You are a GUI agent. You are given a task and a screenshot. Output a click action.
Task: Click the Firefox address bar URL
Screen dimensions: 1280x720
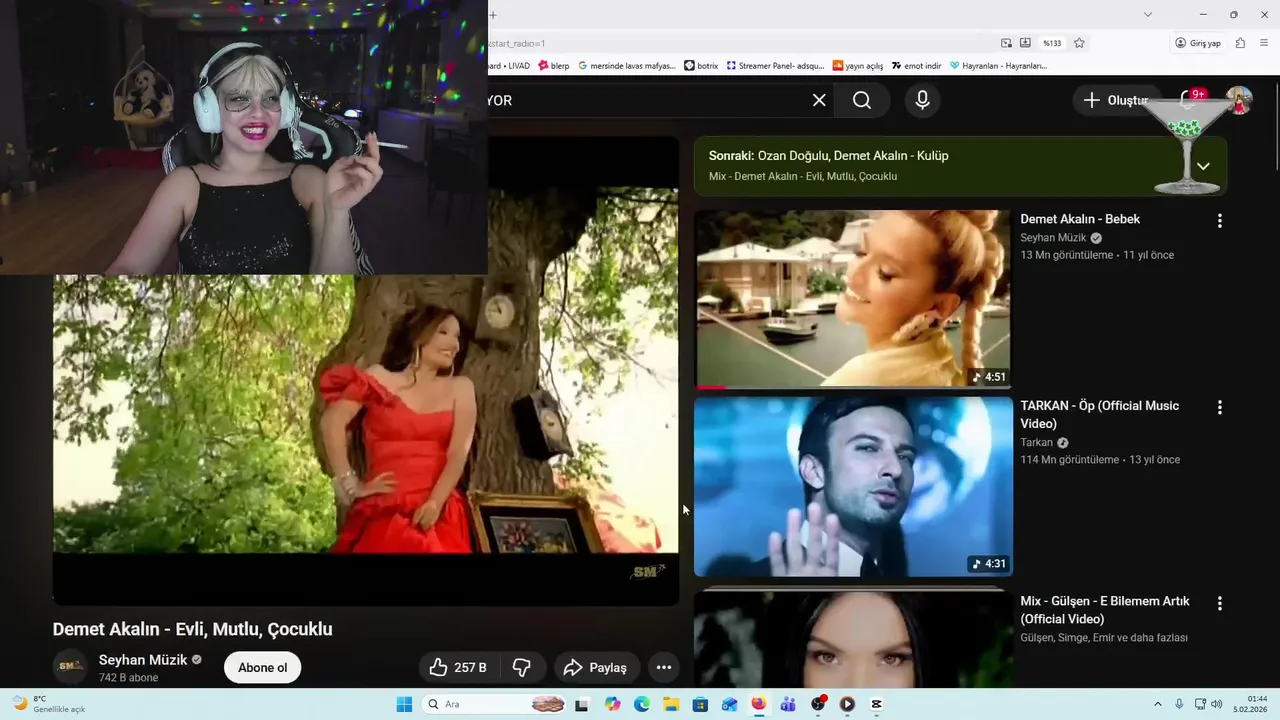click(740, 43)
